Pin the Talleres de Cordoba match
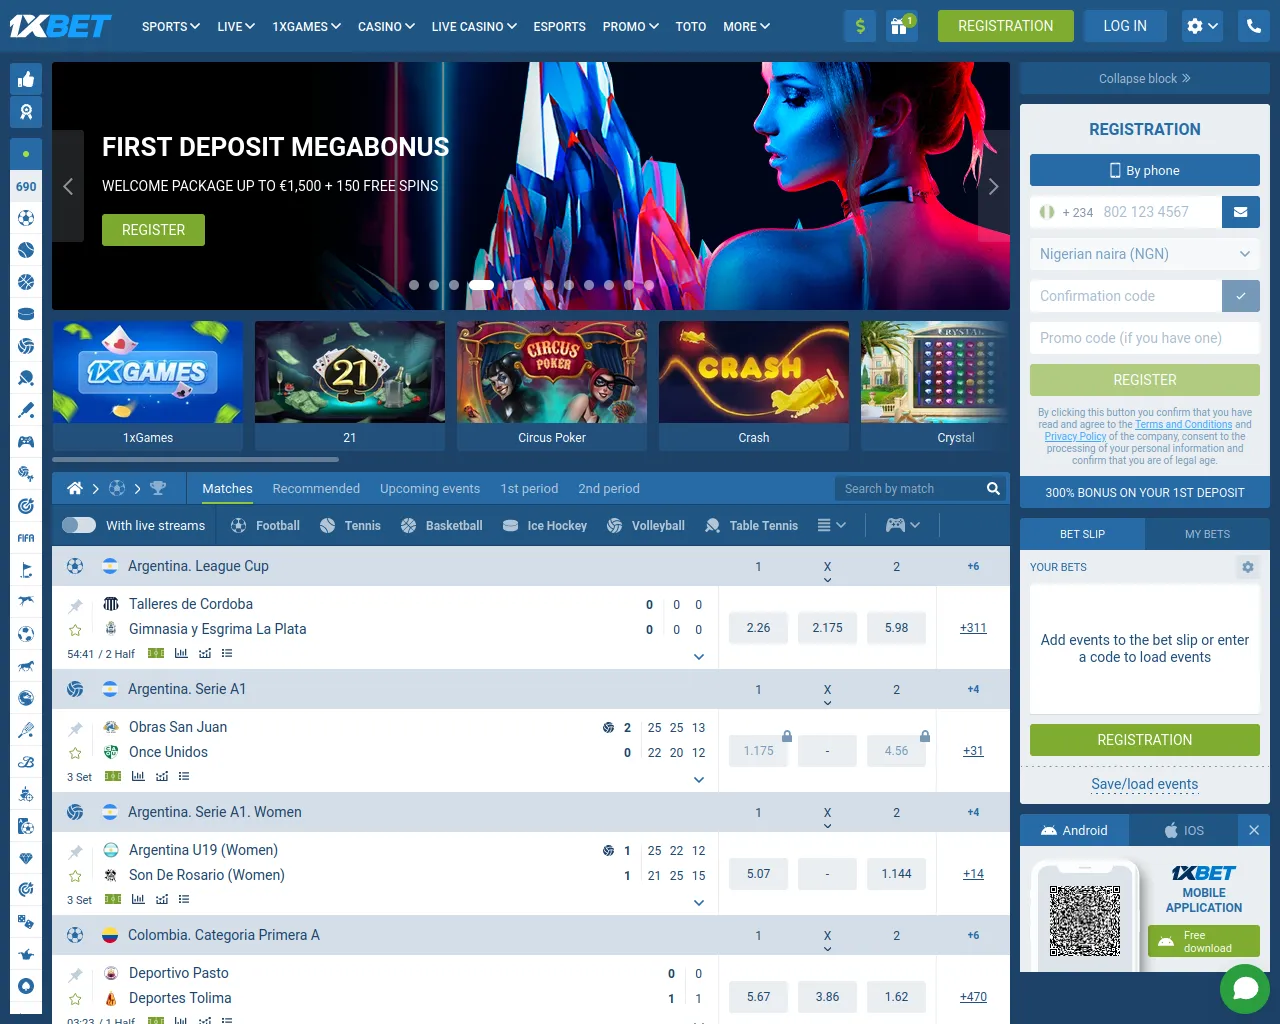Image resolution: width=1280 pixels, height=1024 pixels. tap(75, 605)
